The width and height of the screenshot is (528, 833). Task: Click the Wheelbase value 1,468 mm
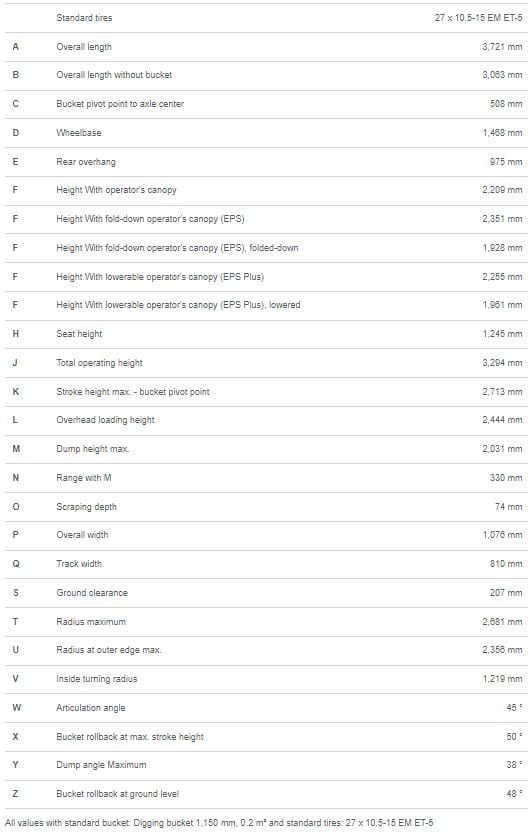click(502, 133)
